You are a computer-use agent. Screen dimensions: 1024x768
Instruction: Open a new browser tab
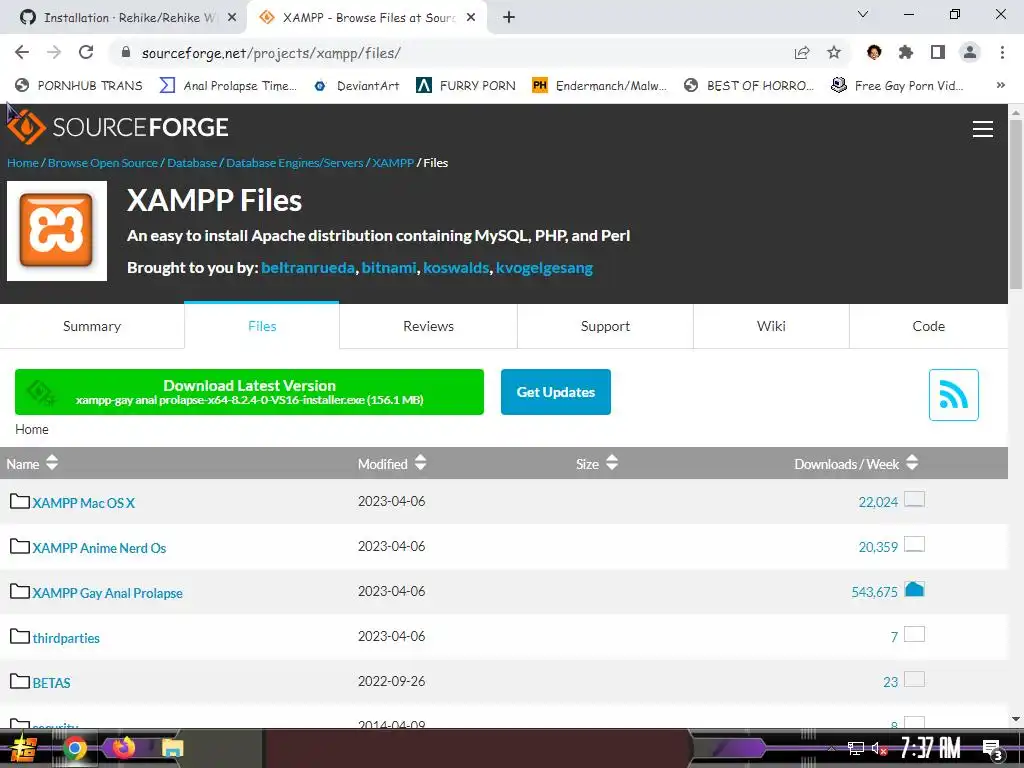pos(509,18)
